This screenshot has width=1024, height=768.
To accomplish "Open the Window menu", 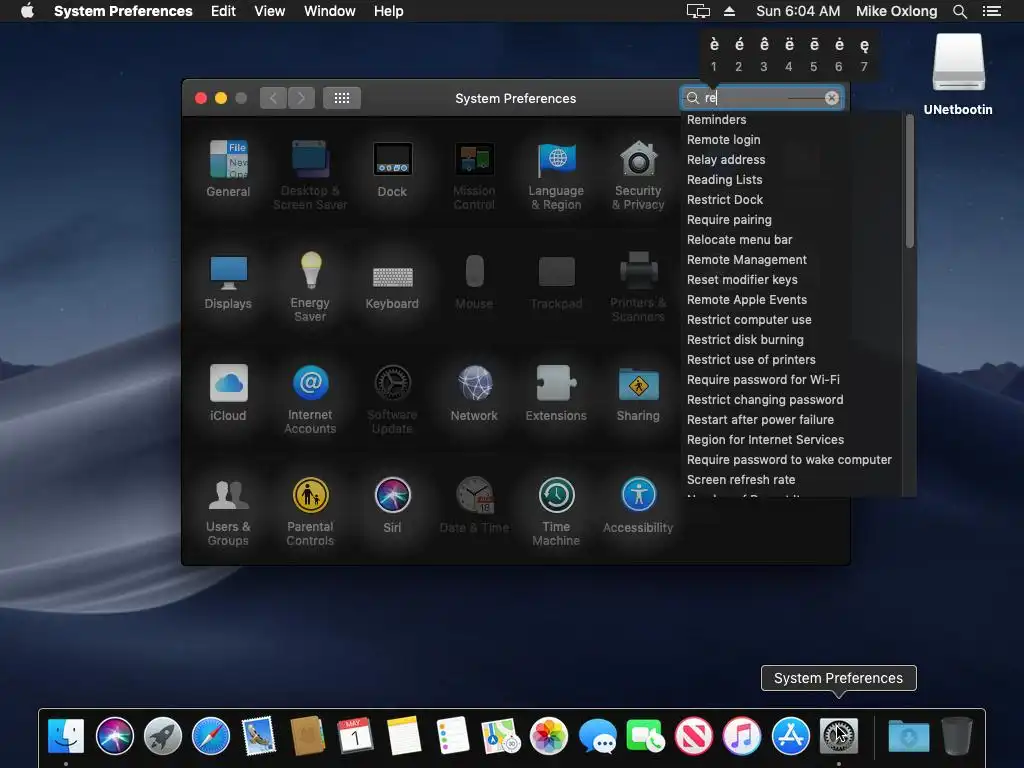I will (330, 11).
